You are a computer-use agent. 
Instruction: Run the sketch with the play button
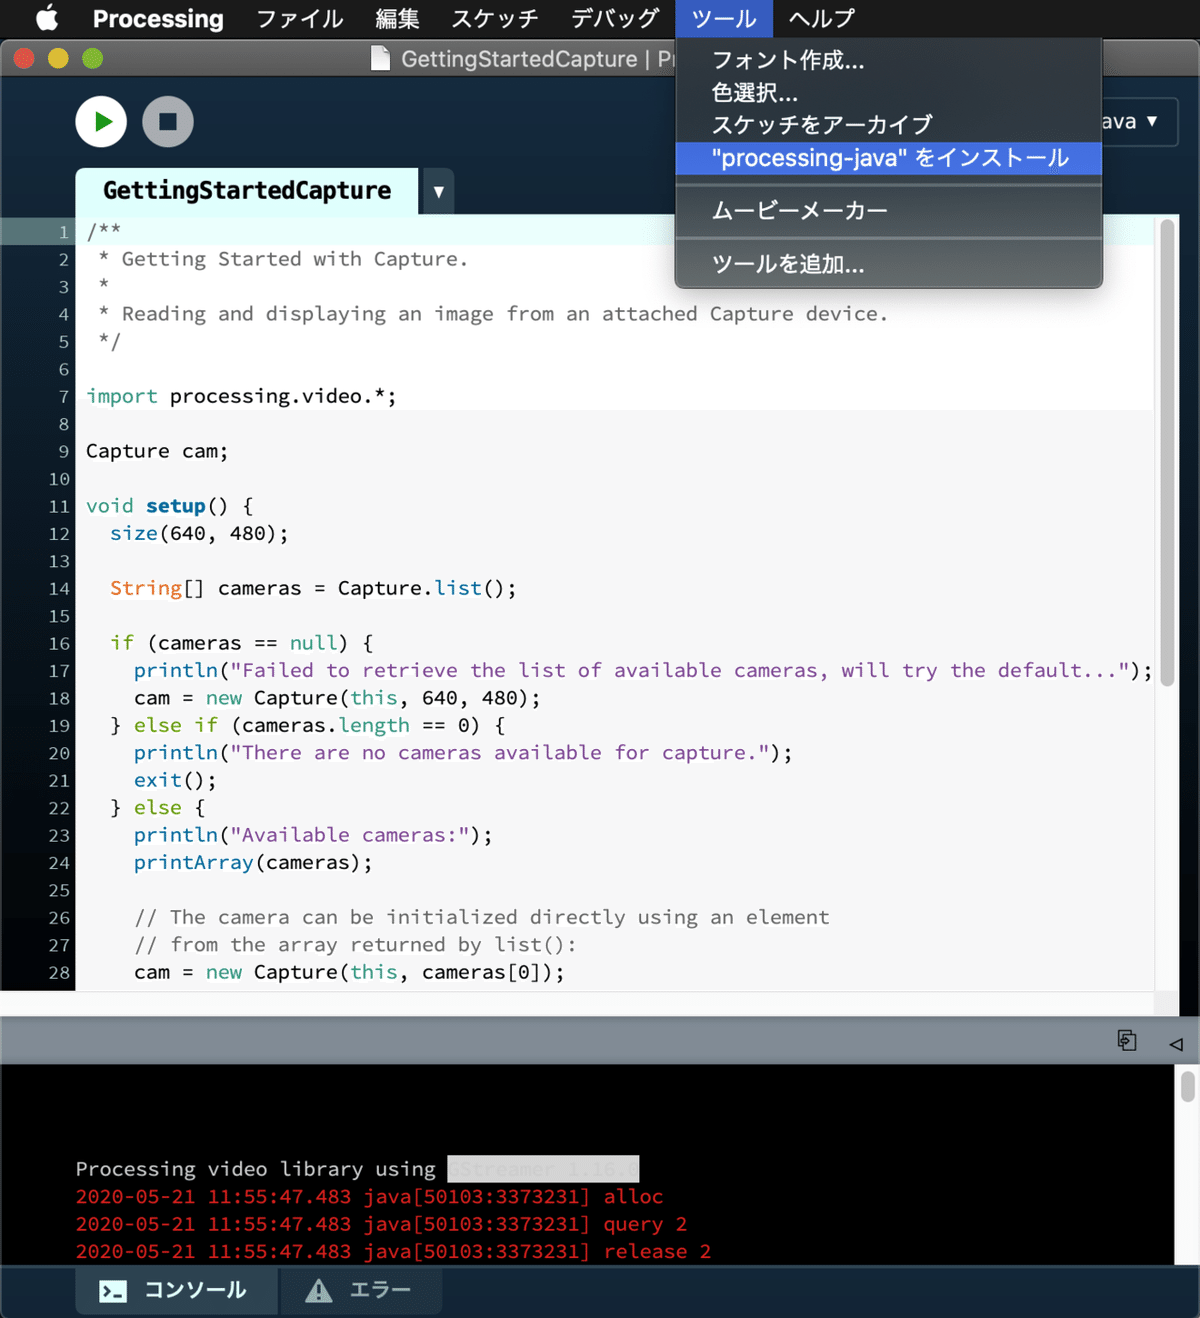(x=101, y=122)
